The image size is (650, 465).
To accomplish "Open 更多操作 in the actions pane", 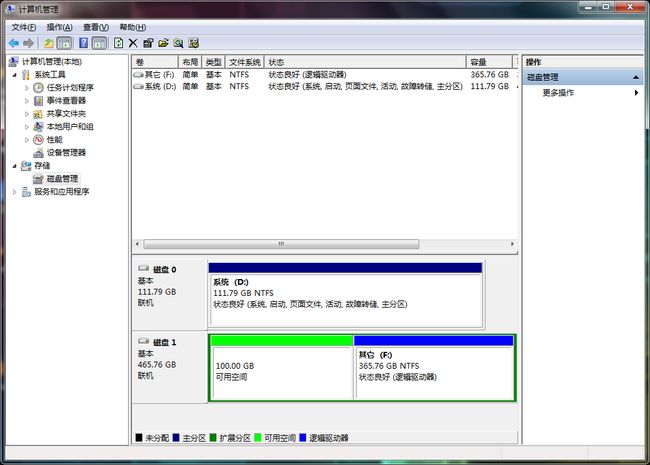I will tap(558, 93).
